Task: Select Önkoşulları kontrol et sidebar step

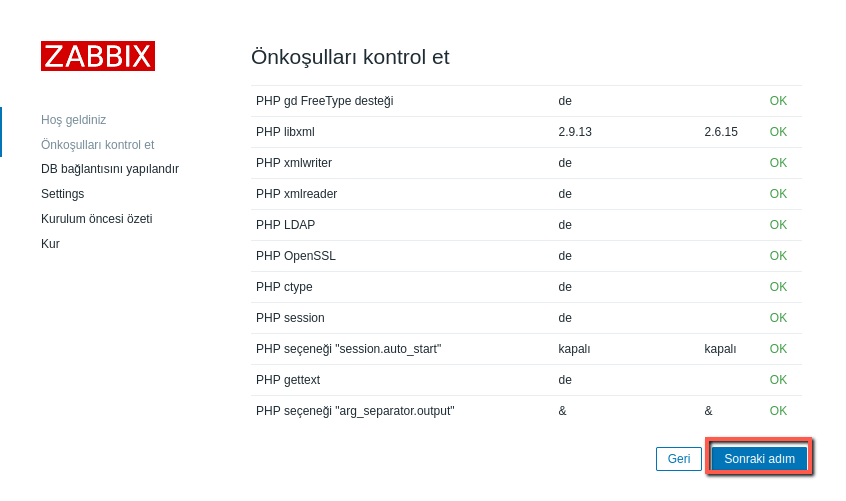Action: (x=97, y=145)
